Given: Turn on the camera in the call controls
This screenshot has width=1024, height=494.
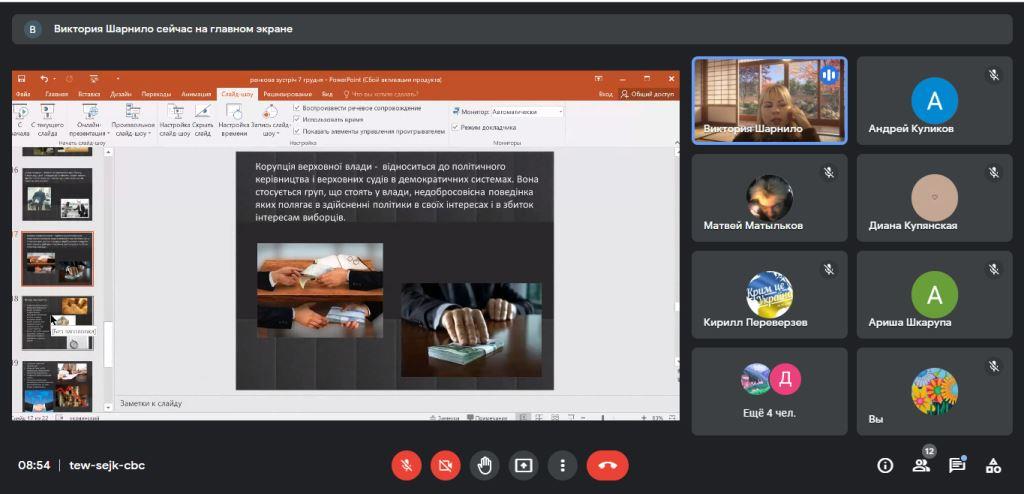Looking at the screenshot, I should coord(445,465).
